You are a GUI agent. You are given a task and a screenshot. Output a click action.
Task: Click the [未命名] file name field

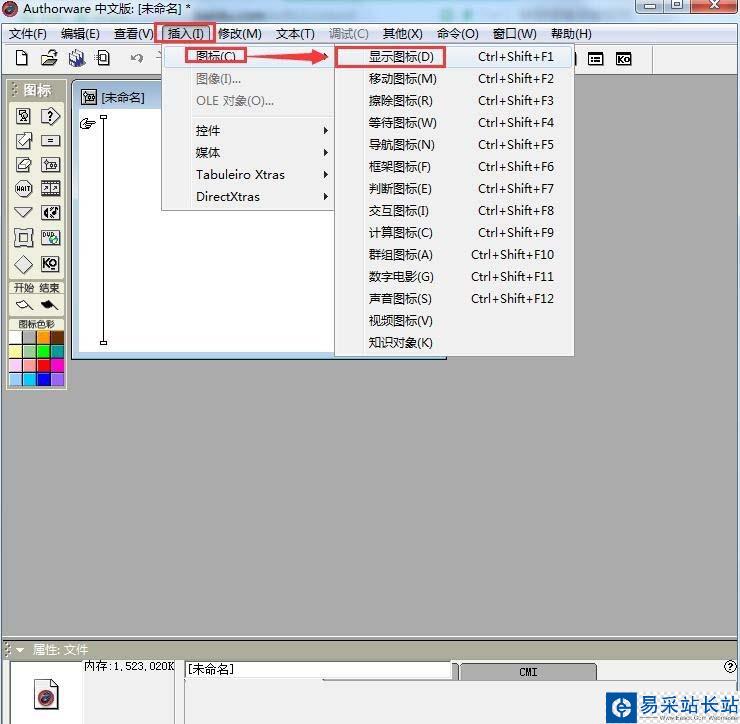[319, 669]
